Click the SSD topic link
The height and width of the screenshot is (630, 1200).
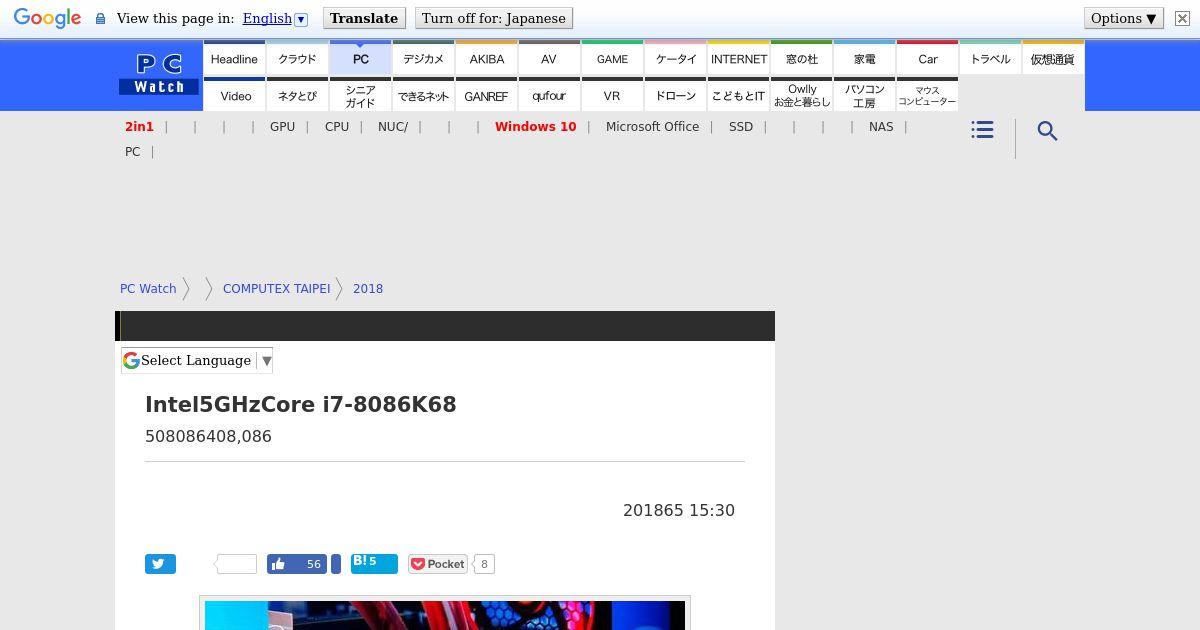pos(741,126)
